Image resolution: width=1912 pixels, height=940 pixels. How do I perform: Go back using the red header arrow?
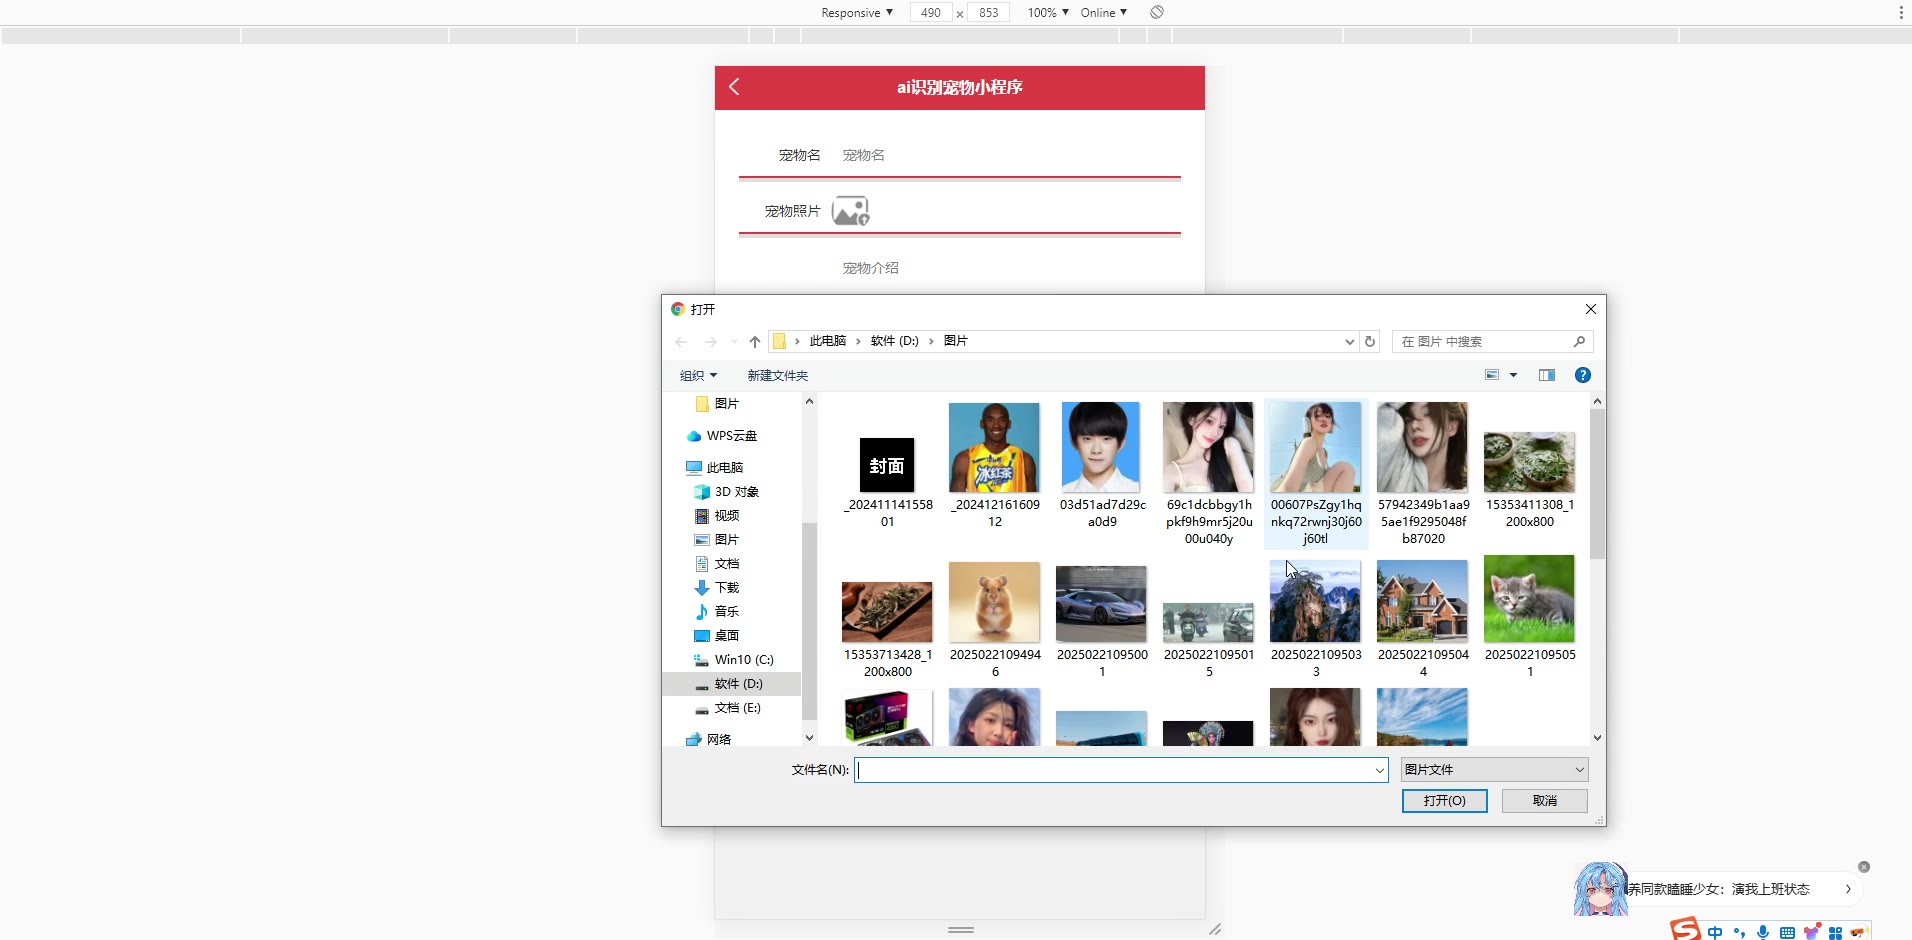tap(734, 87)
